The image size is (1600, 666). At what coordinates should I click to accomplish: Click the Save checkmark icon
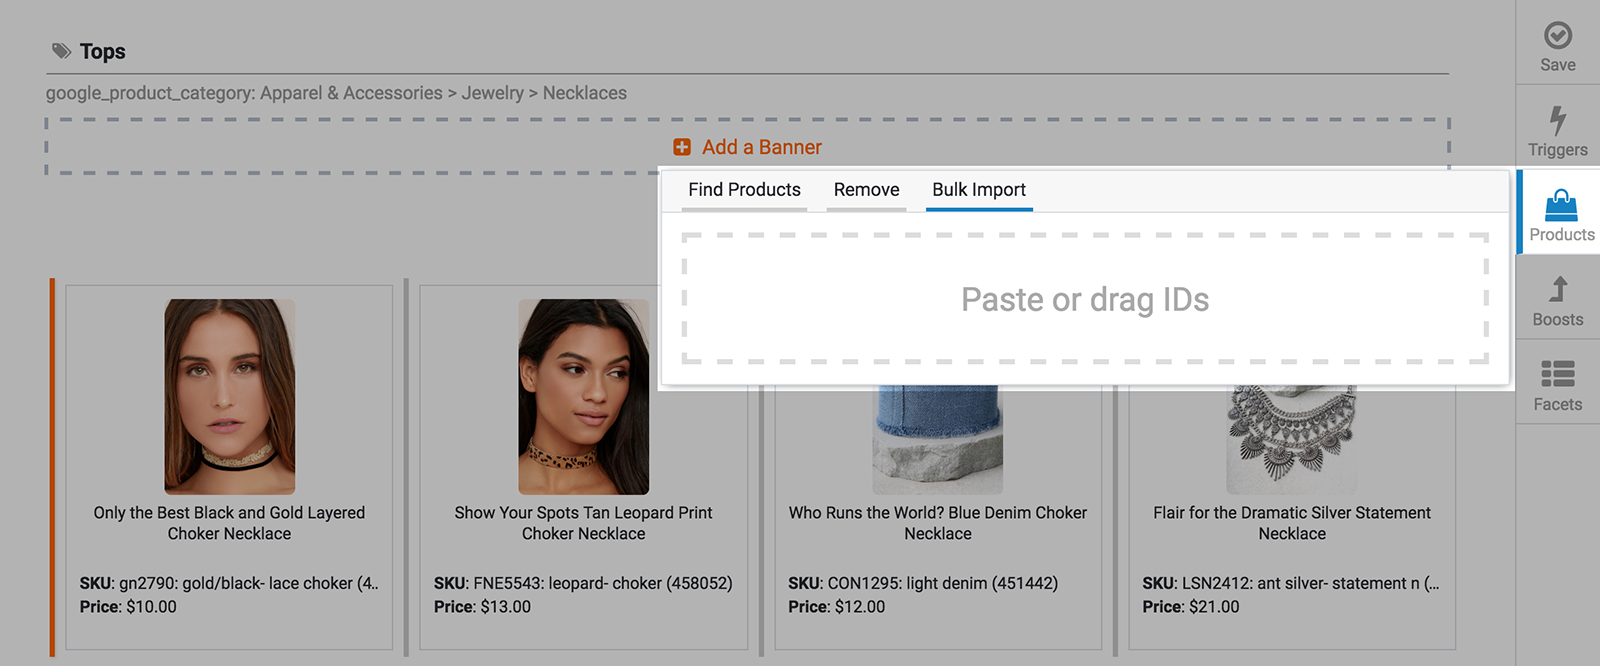click(x=1557, y=36)
